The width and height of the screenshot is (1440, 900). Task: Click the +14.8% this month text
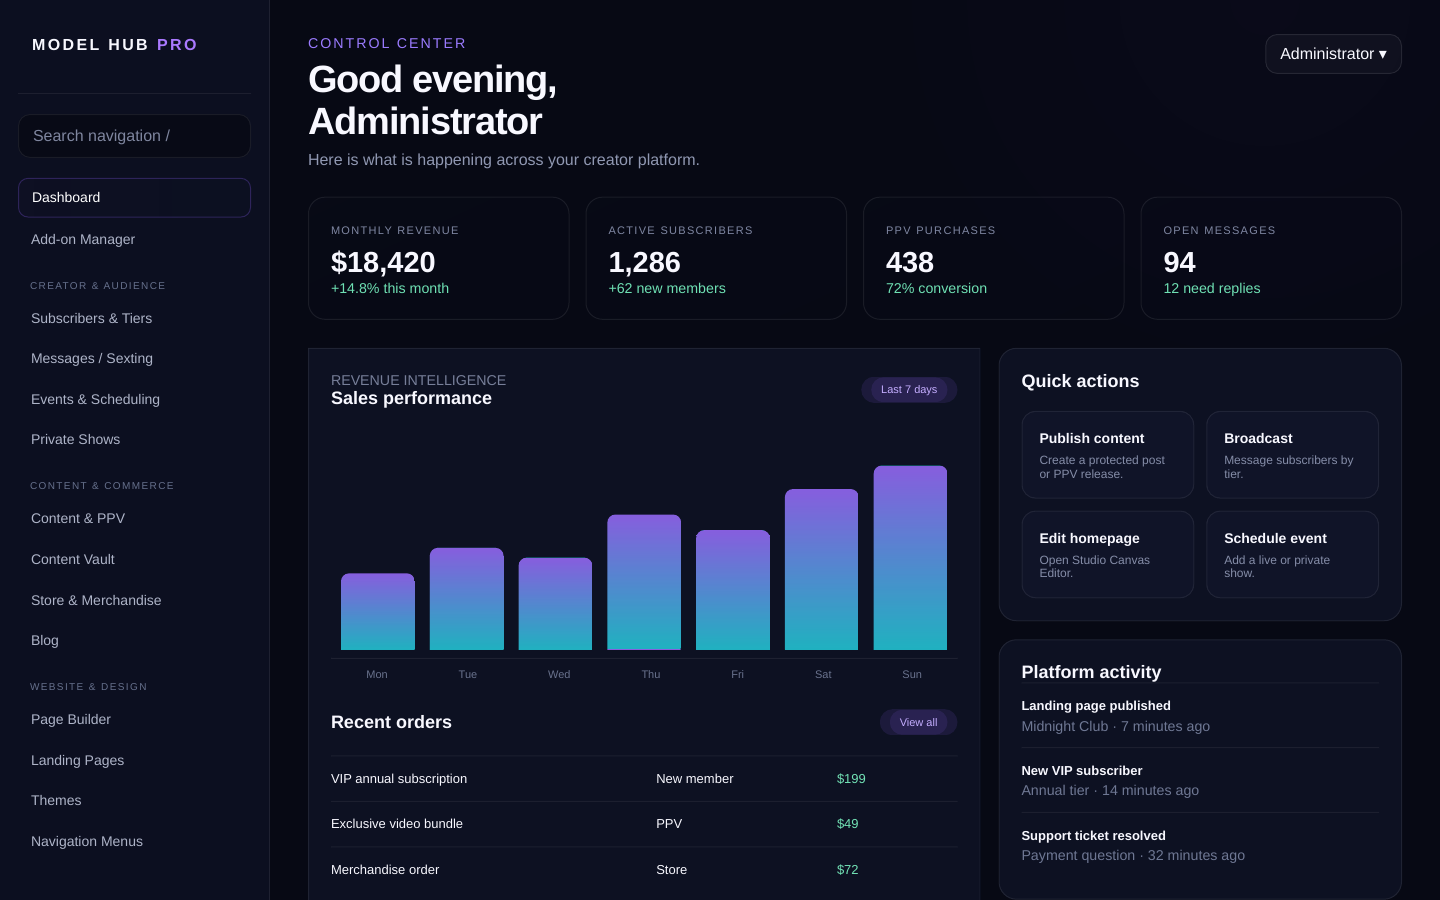click(390, 288)
